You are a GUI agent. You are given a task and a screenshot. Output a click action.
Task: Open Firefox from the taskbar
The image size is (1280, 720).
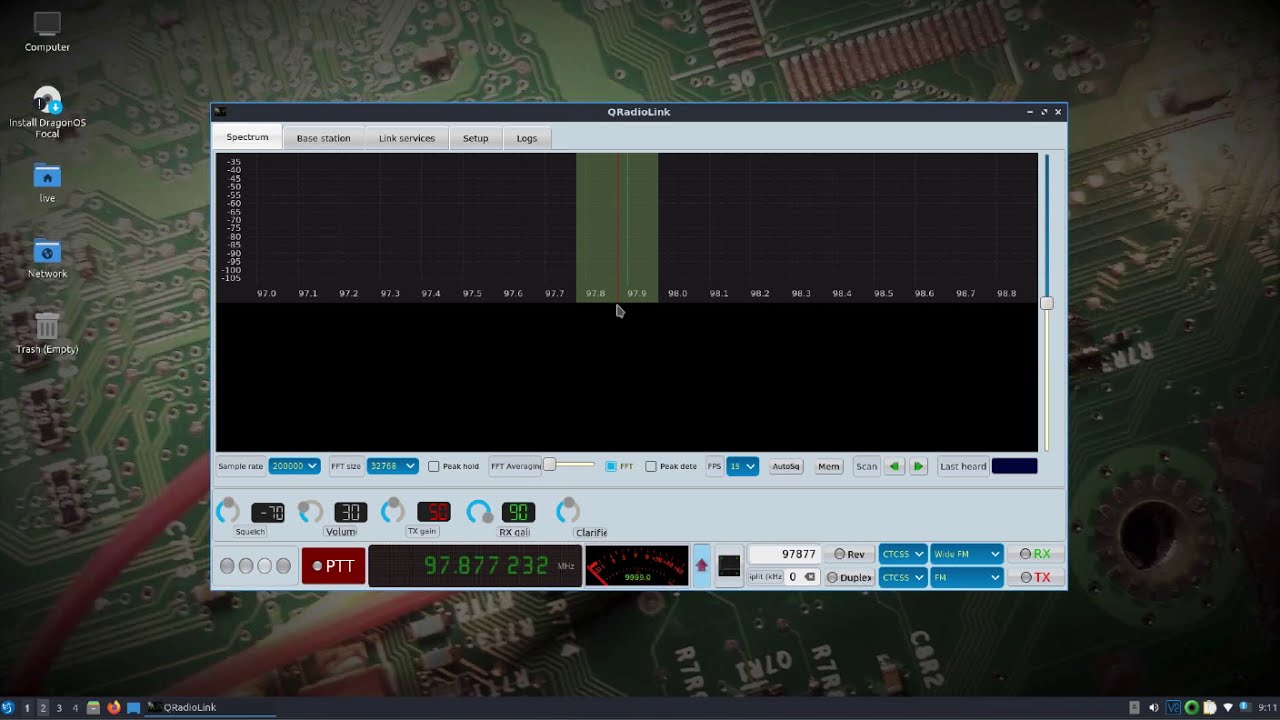pyautogui.click(x=113, y=707)
